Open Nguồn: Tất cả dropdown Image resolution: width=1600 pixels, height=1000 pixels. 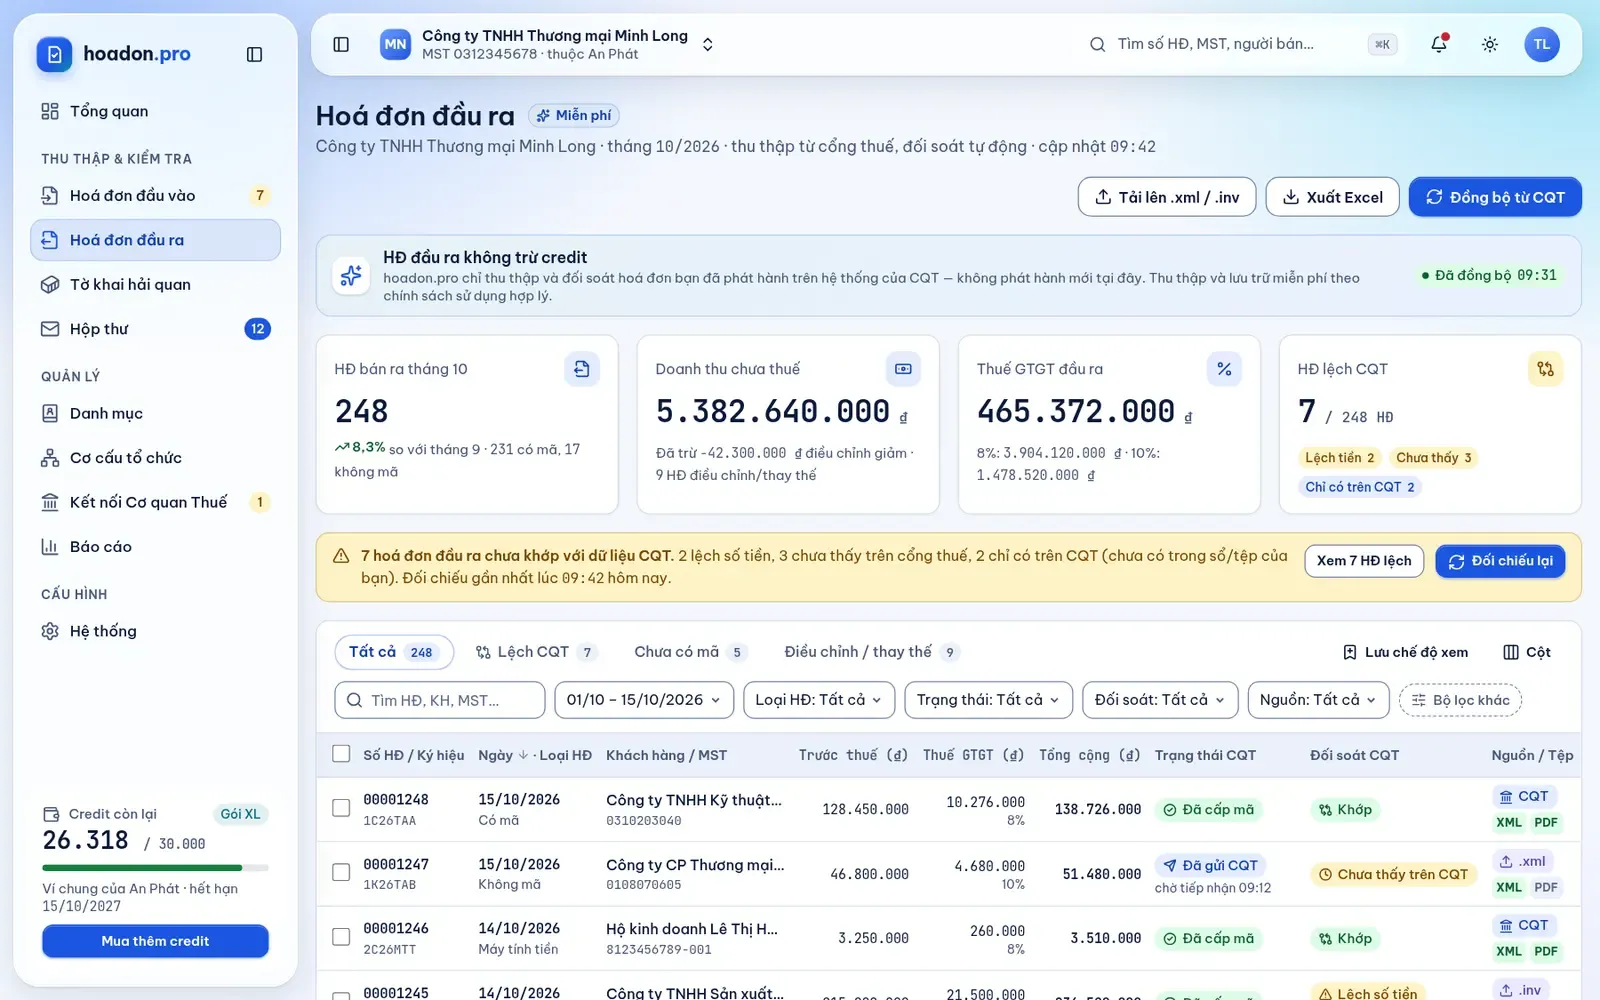1318,700
